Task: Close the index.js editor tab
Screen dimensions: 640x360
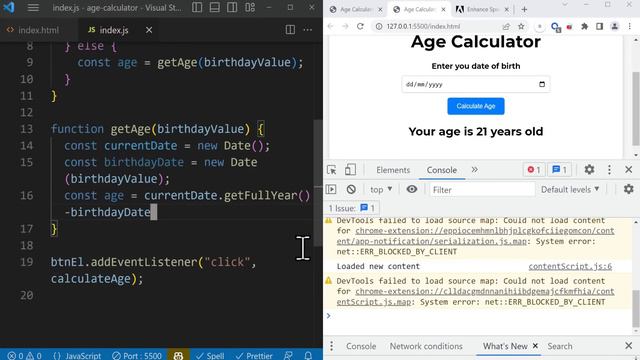Action: click(x=149, y=30)
